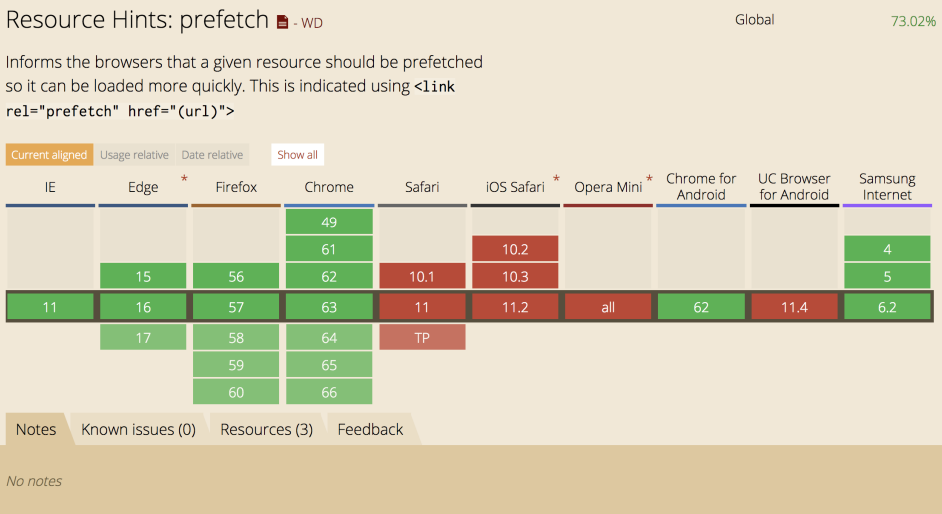The image size is (942, 514).
Task: Select the Current aligned view
Action: click(x=49, y=155)
